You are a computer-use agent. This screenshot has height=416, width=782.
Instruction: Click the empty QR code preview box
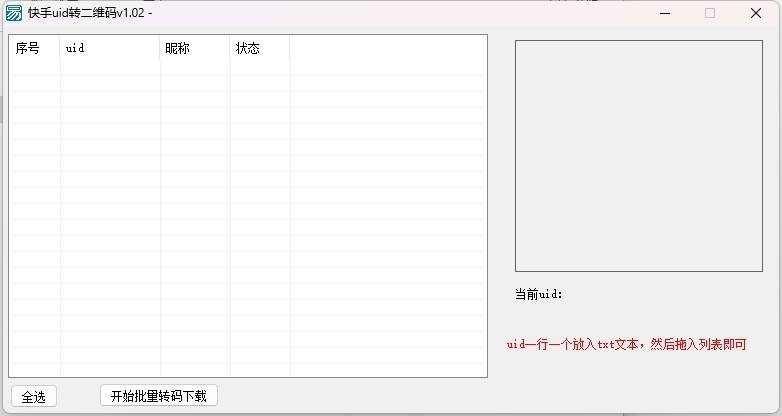[638, 155]
